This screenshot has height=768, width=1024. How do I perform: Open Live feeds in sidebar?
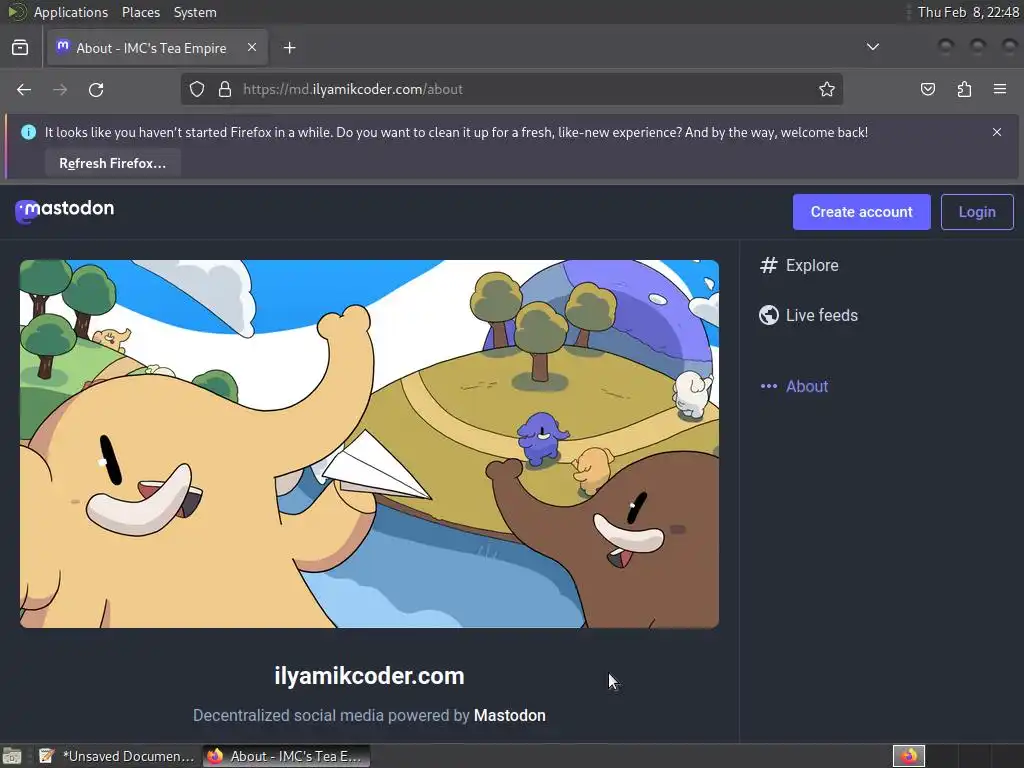pyautogui.click(x=808, y=315)
